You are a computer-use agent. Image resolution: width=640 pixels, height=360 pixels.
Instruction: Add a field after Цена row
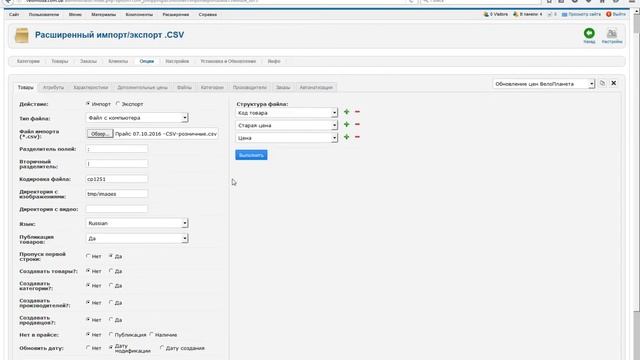[x=347, y=137]
